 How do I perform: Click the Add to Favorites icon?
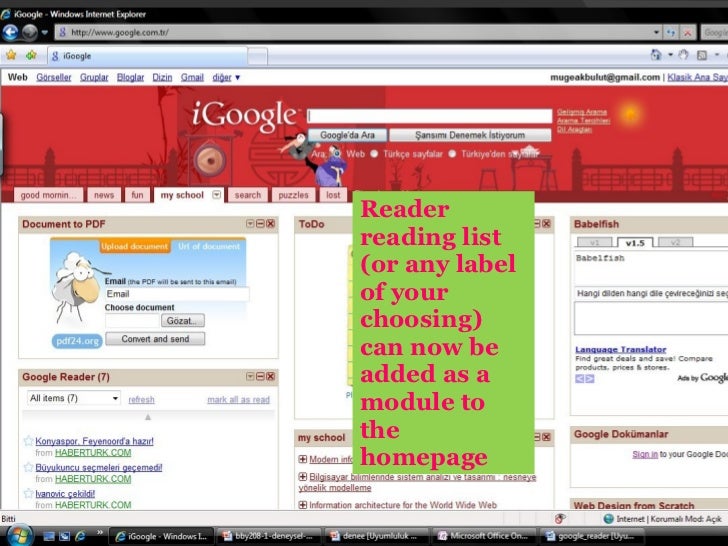click(x=31, y=56)
